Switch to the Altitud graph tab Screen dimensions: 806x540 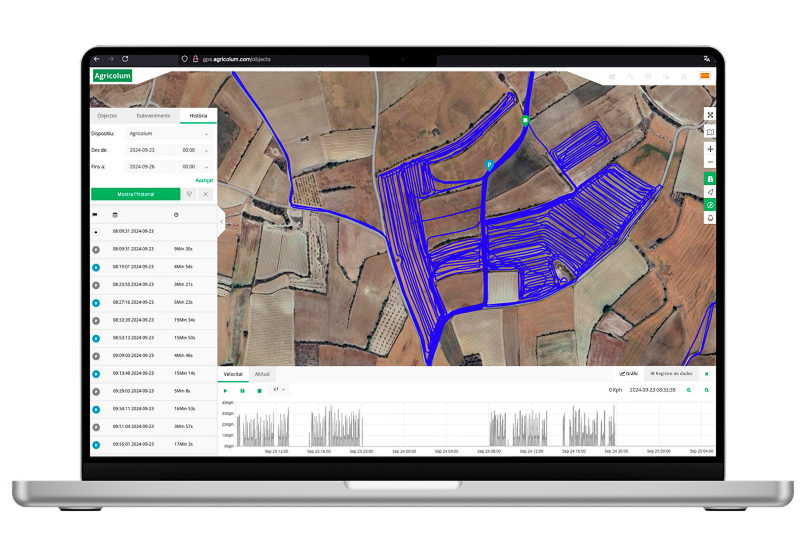pos(262,373)
